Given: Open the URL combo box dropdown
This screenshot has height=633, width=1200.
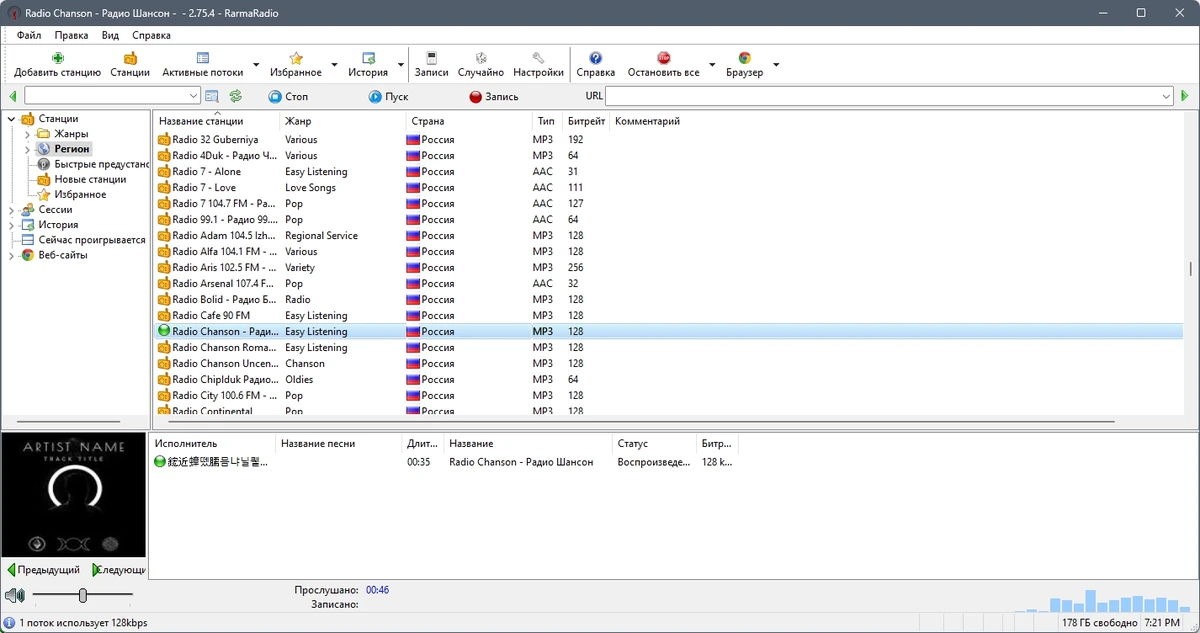Looking at the screenshot, I should pos(1166,96).
